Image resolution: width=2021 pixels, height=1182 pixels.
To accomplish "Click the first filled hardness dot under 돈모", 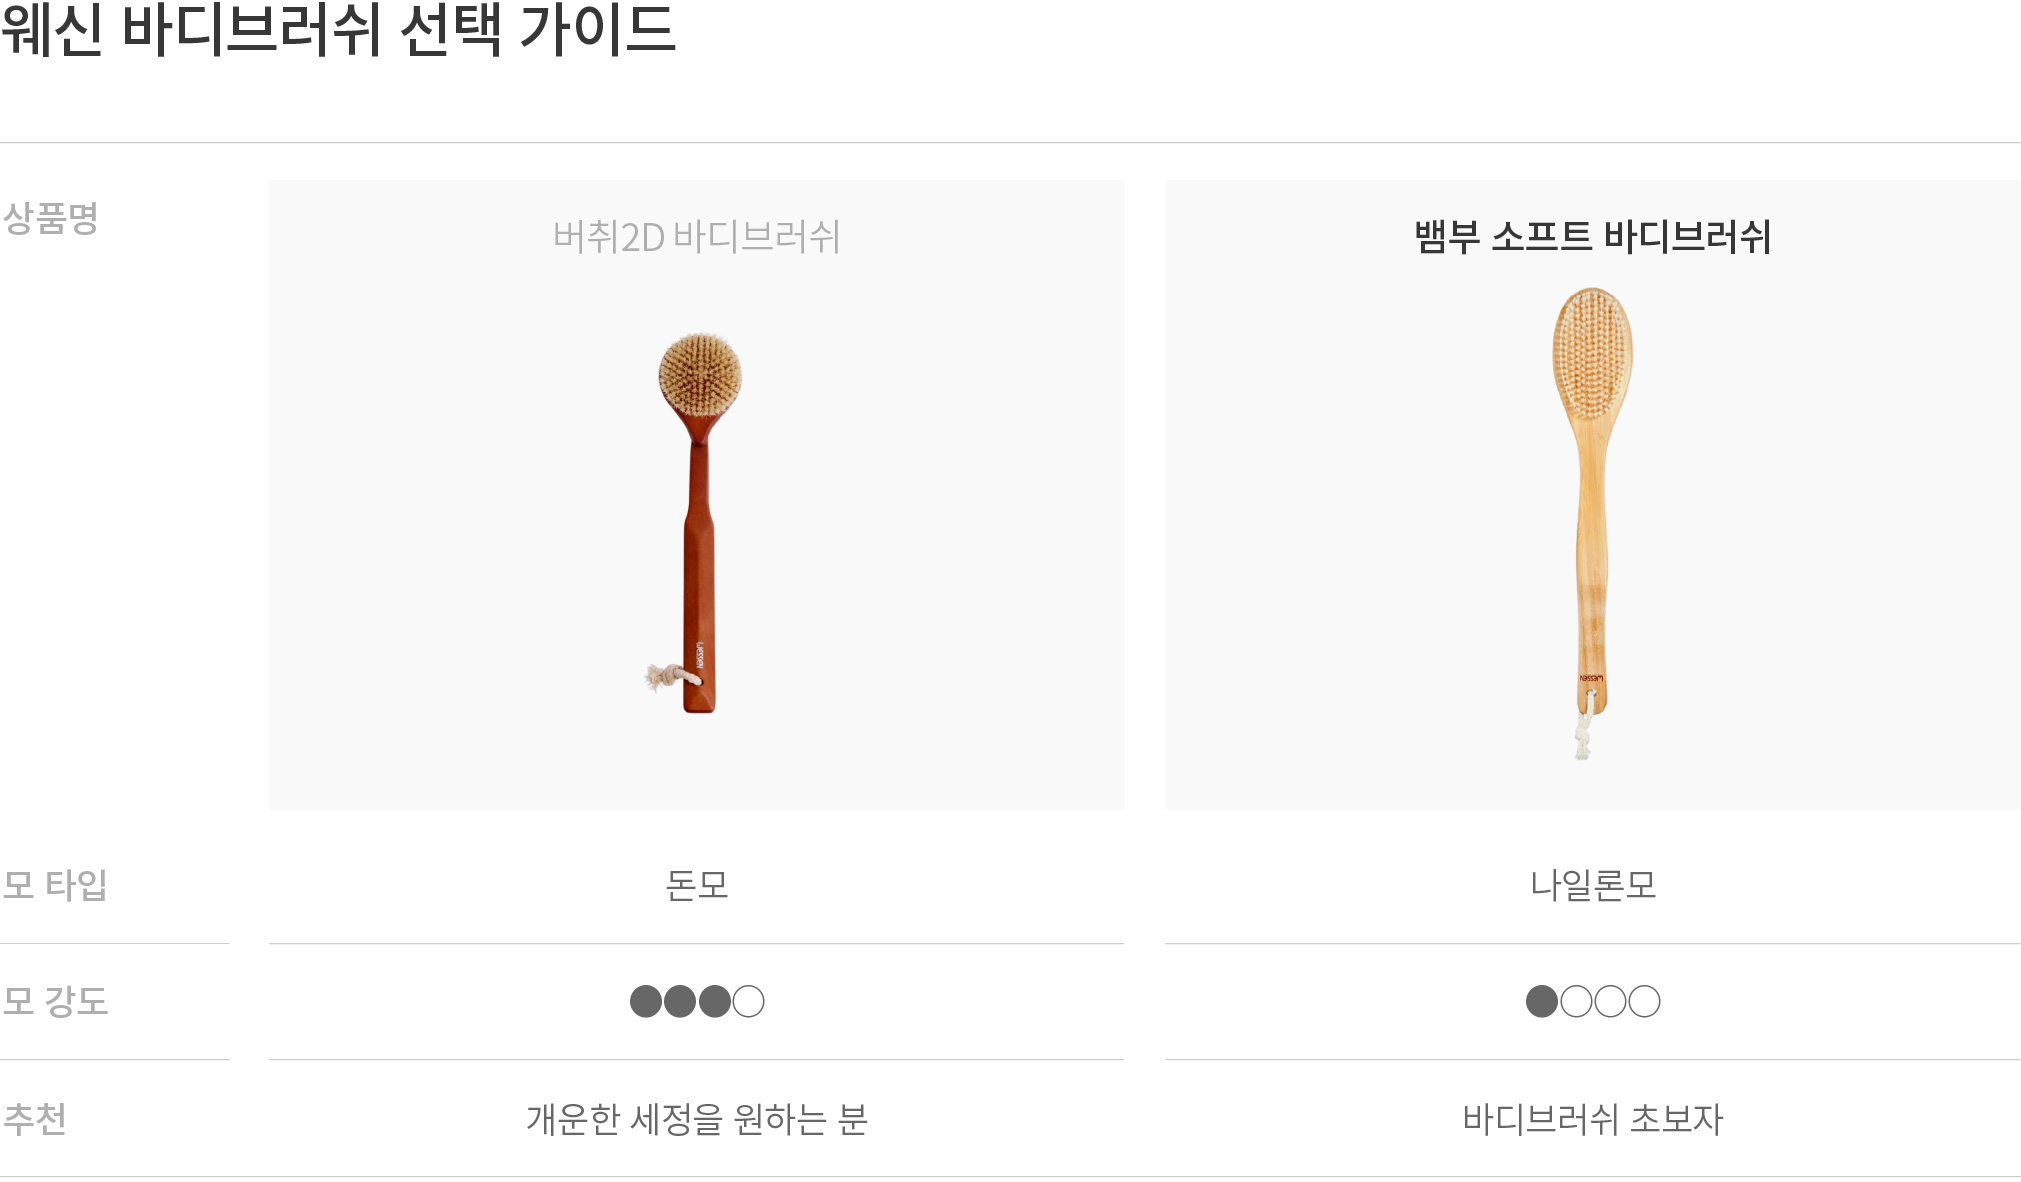I will [x=646, y=1001].
